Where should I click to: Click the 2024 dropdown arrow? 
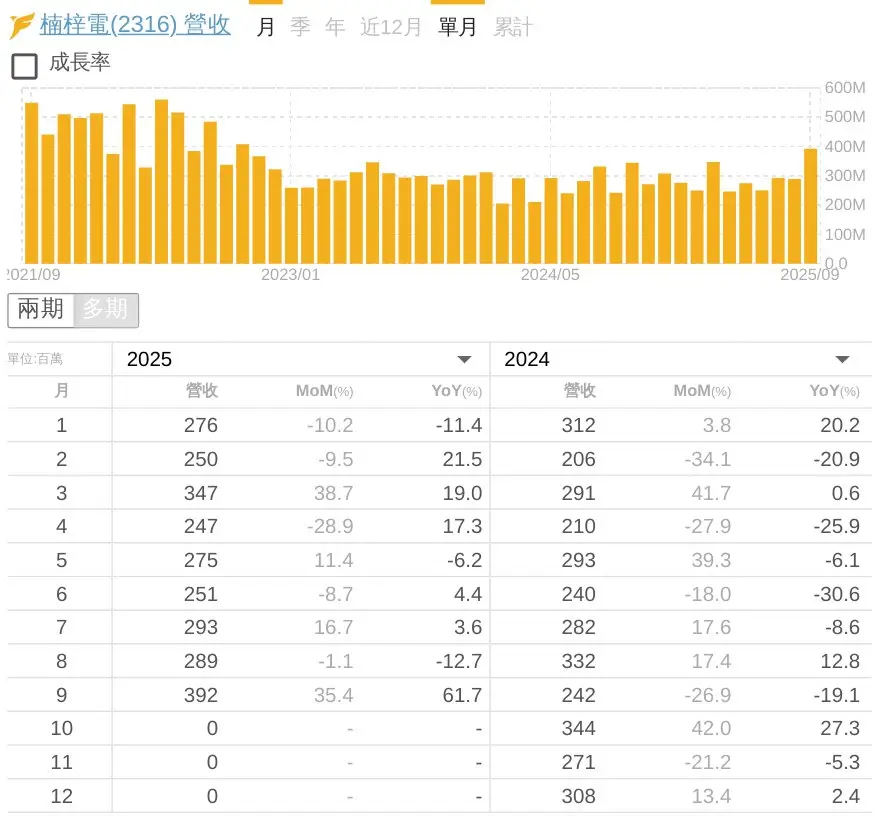pyautogui.click(x=842, y=360)
